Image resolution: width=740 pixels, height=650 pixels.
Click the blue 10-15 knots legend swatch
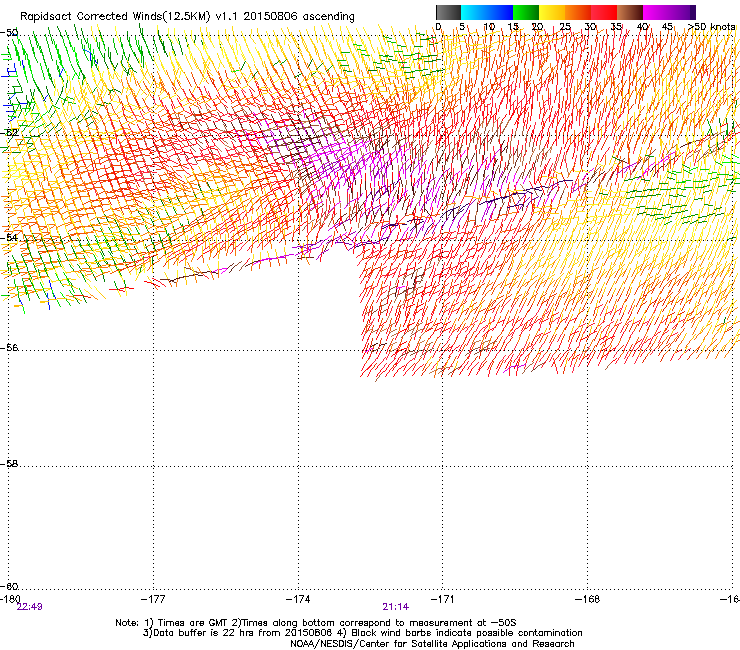click(500, 12)
